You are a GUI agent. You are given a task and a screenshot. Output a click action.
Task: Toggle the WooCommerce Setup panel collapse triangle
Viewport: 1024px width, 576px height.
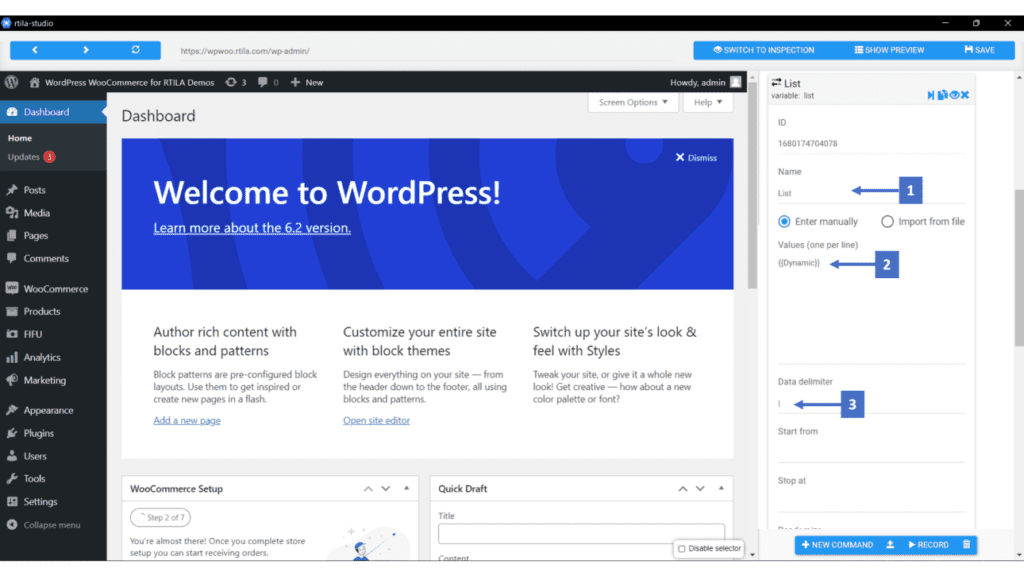(x=406, y=488)
